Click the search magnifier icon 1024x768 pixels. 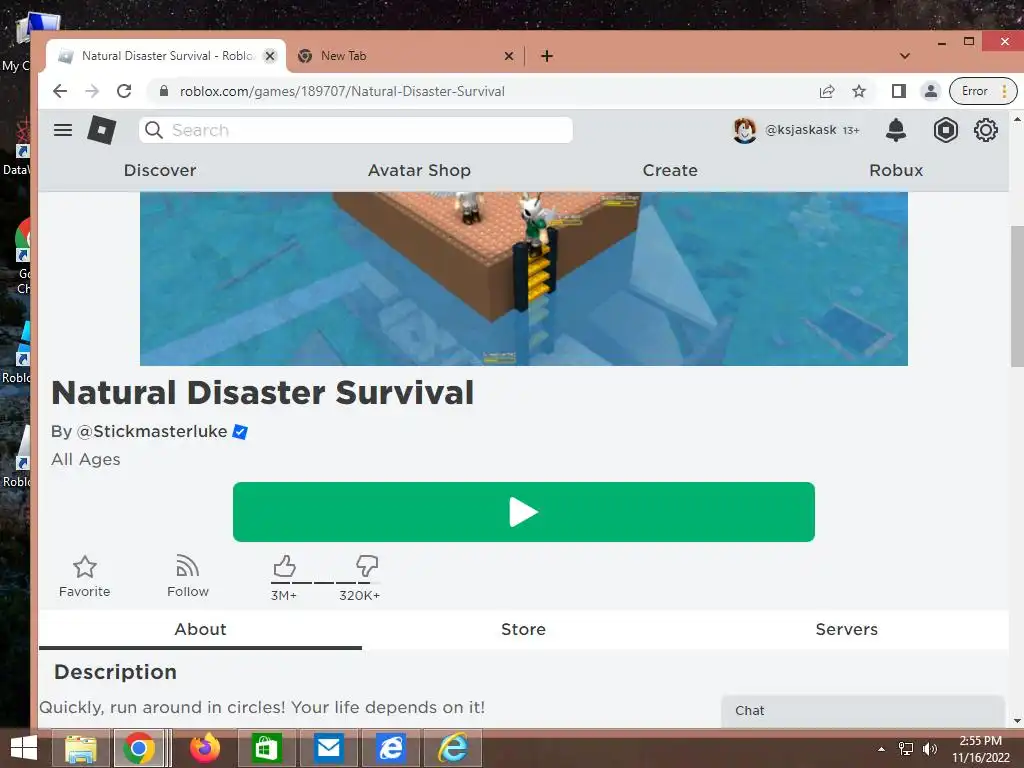[153, 130]
